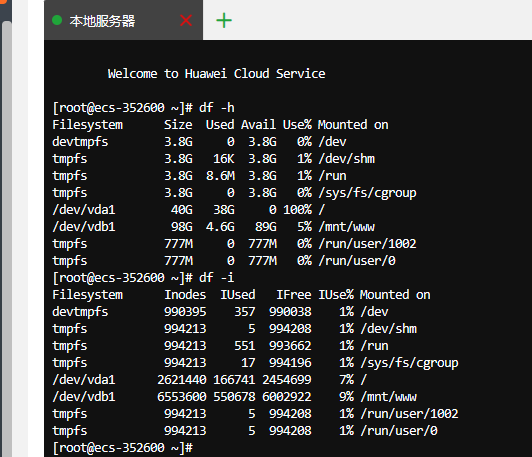Open a new session with green plus

(x=224, y=20)
